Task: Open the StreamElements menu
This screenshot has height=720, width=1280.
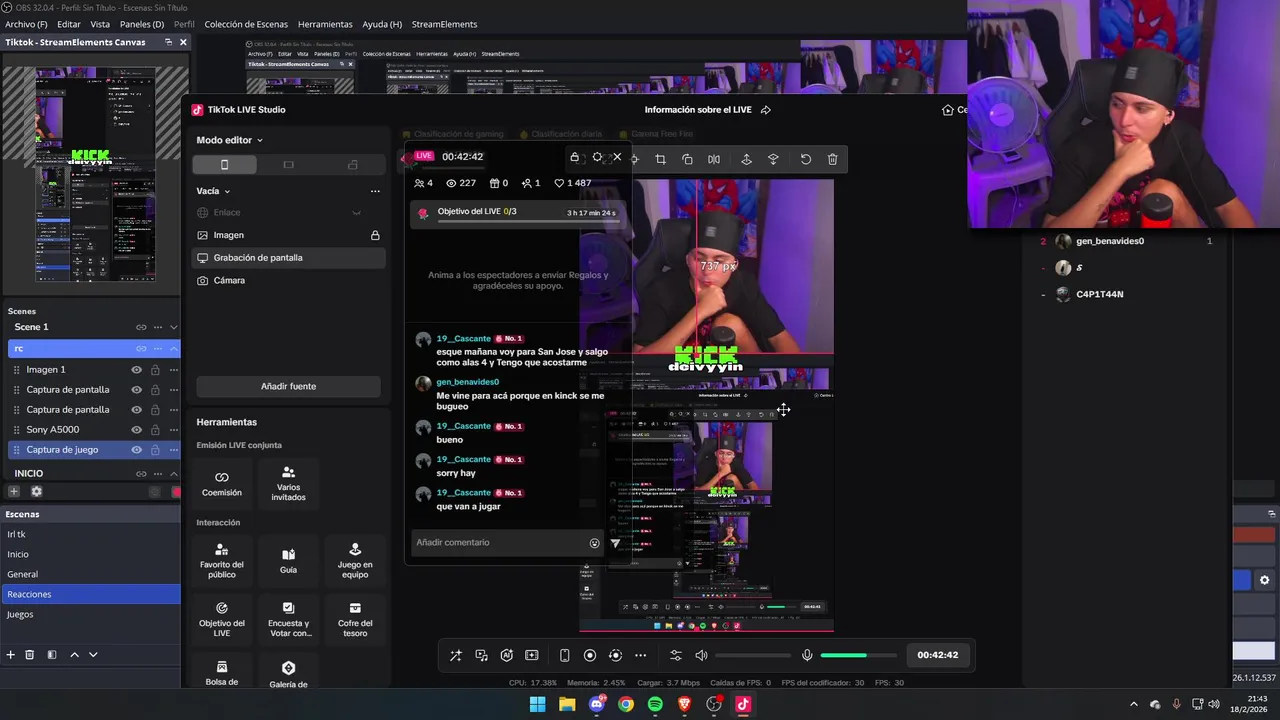Action: pos(444,24)
